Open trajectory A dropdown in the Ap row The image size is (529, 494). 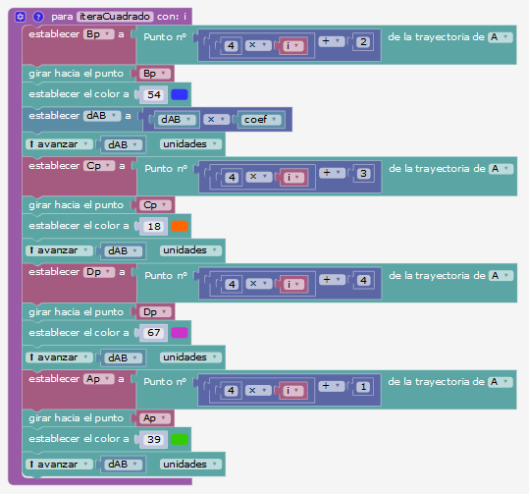(x=500, y=382)
